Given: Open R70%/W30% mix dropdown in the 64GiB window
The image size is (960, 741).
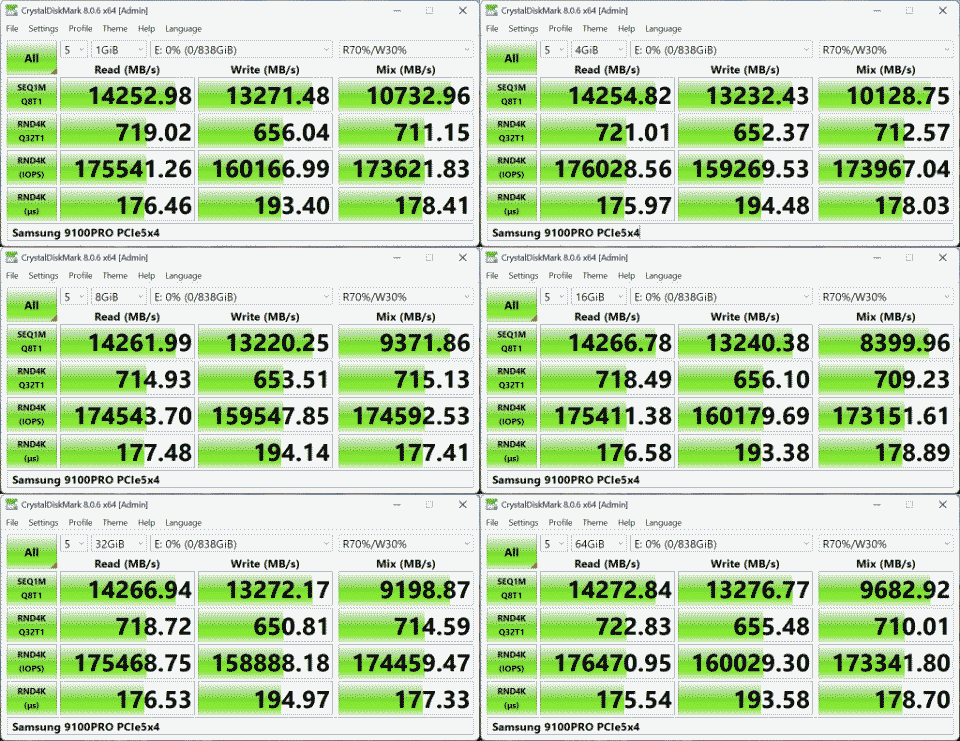Looking at the screenshot, I should point(886,544).
